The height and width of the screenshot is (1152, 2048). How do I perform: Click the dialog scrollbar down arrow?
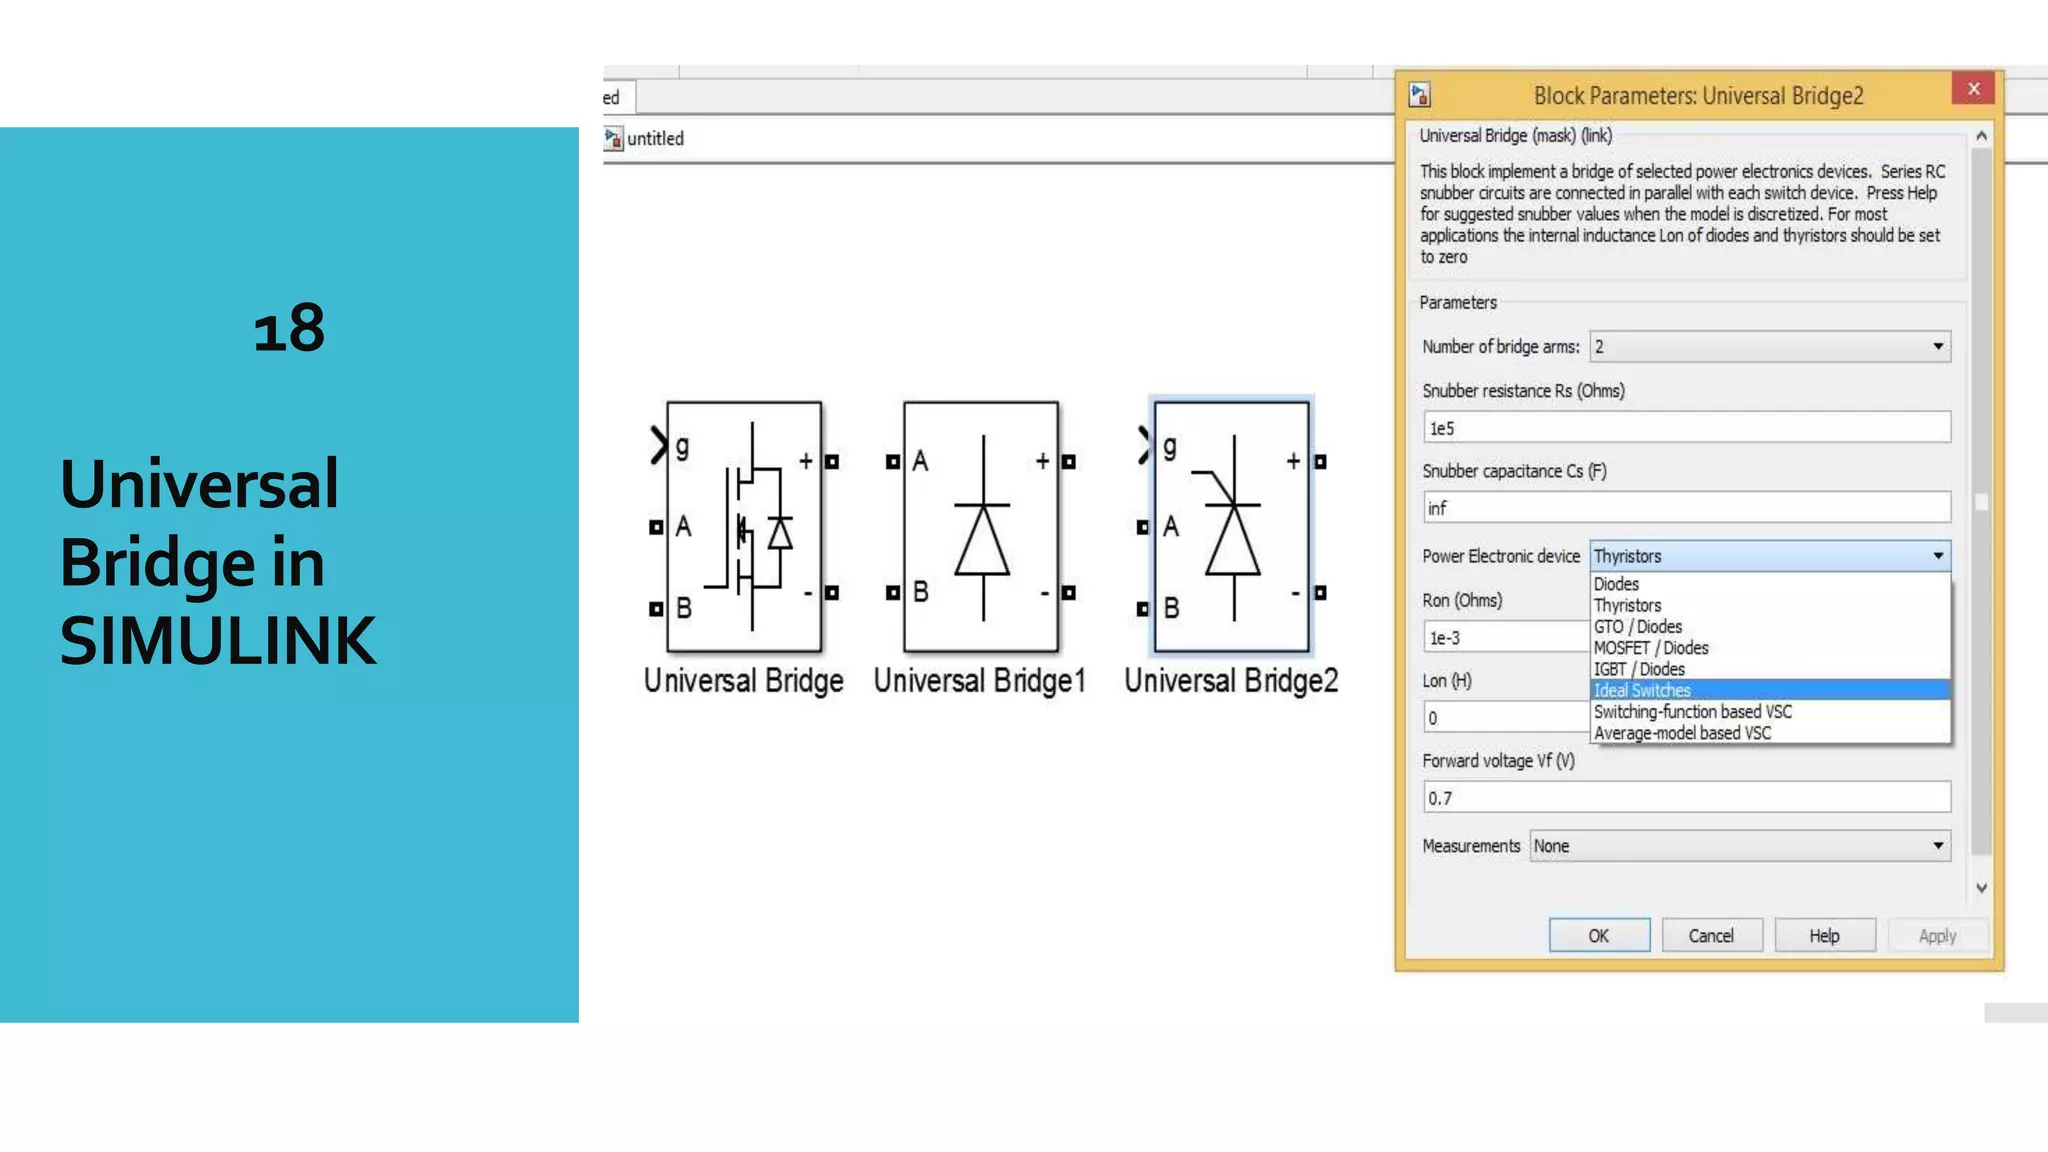click(x=1981, y=888)
